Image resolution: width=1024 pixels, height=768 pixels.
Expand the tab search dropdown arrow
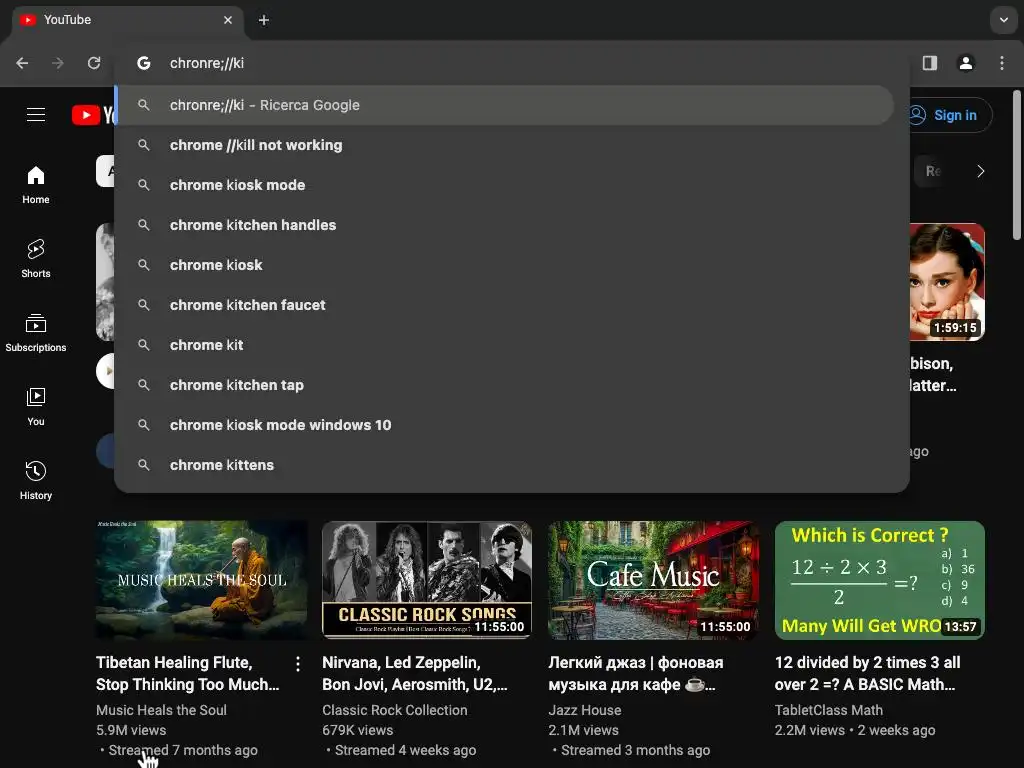1003,20
